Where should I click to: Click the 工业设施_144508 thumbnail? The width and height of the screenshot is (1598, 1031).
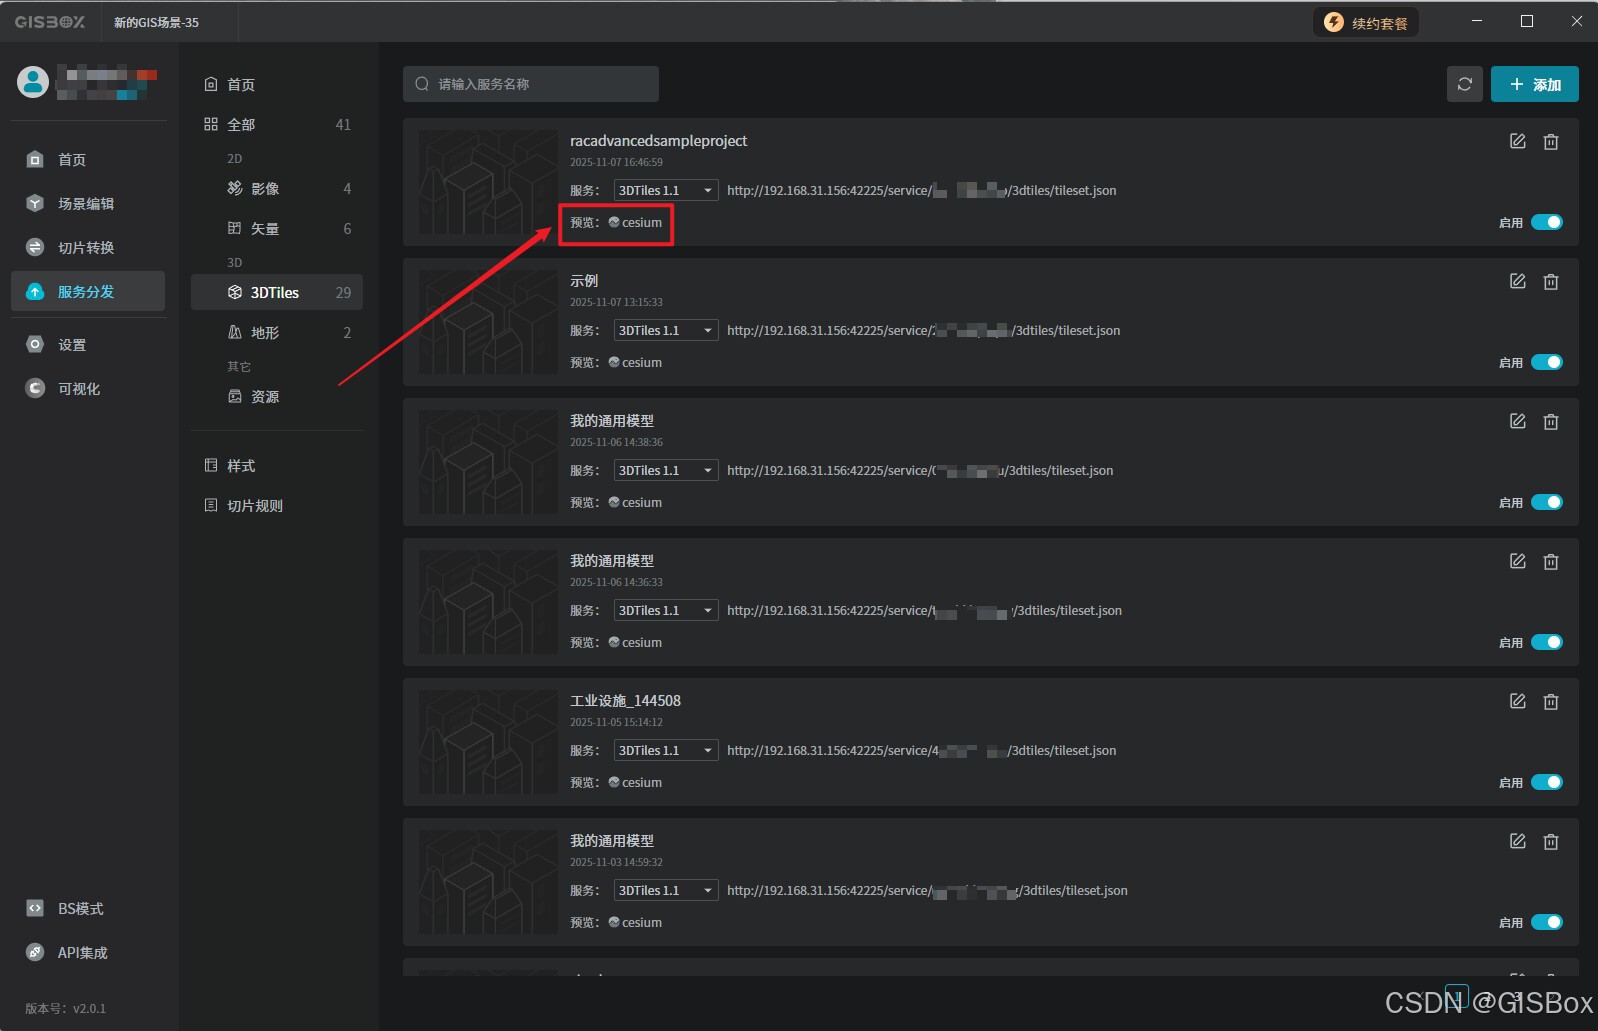488,742
